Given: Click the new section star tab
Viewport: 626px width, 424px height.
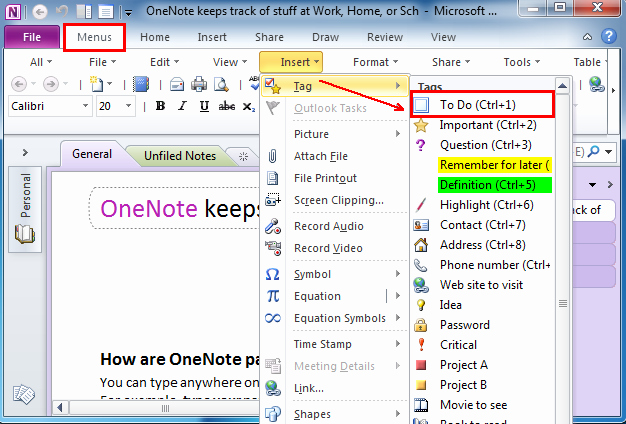Looking at the screenshot, I should [243, 157].
